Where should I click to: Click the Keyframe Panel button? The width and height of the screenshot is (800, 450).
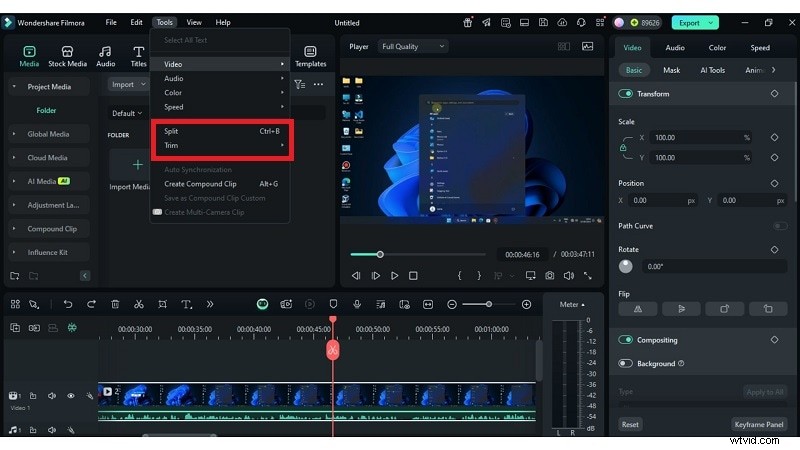pyautogui.click(x=760, y=424)
